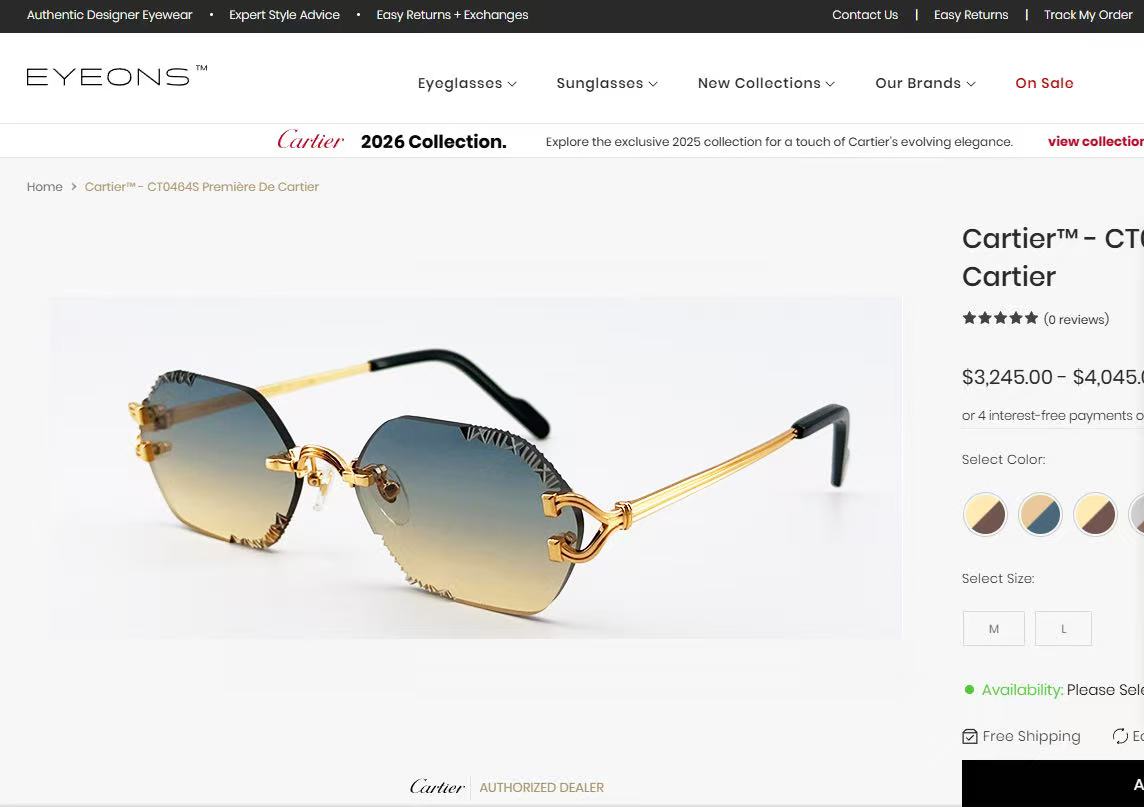This screenshot has width=1144, height=807.
Task: Click the sunglasses product image
Action: tap(476, 467)
